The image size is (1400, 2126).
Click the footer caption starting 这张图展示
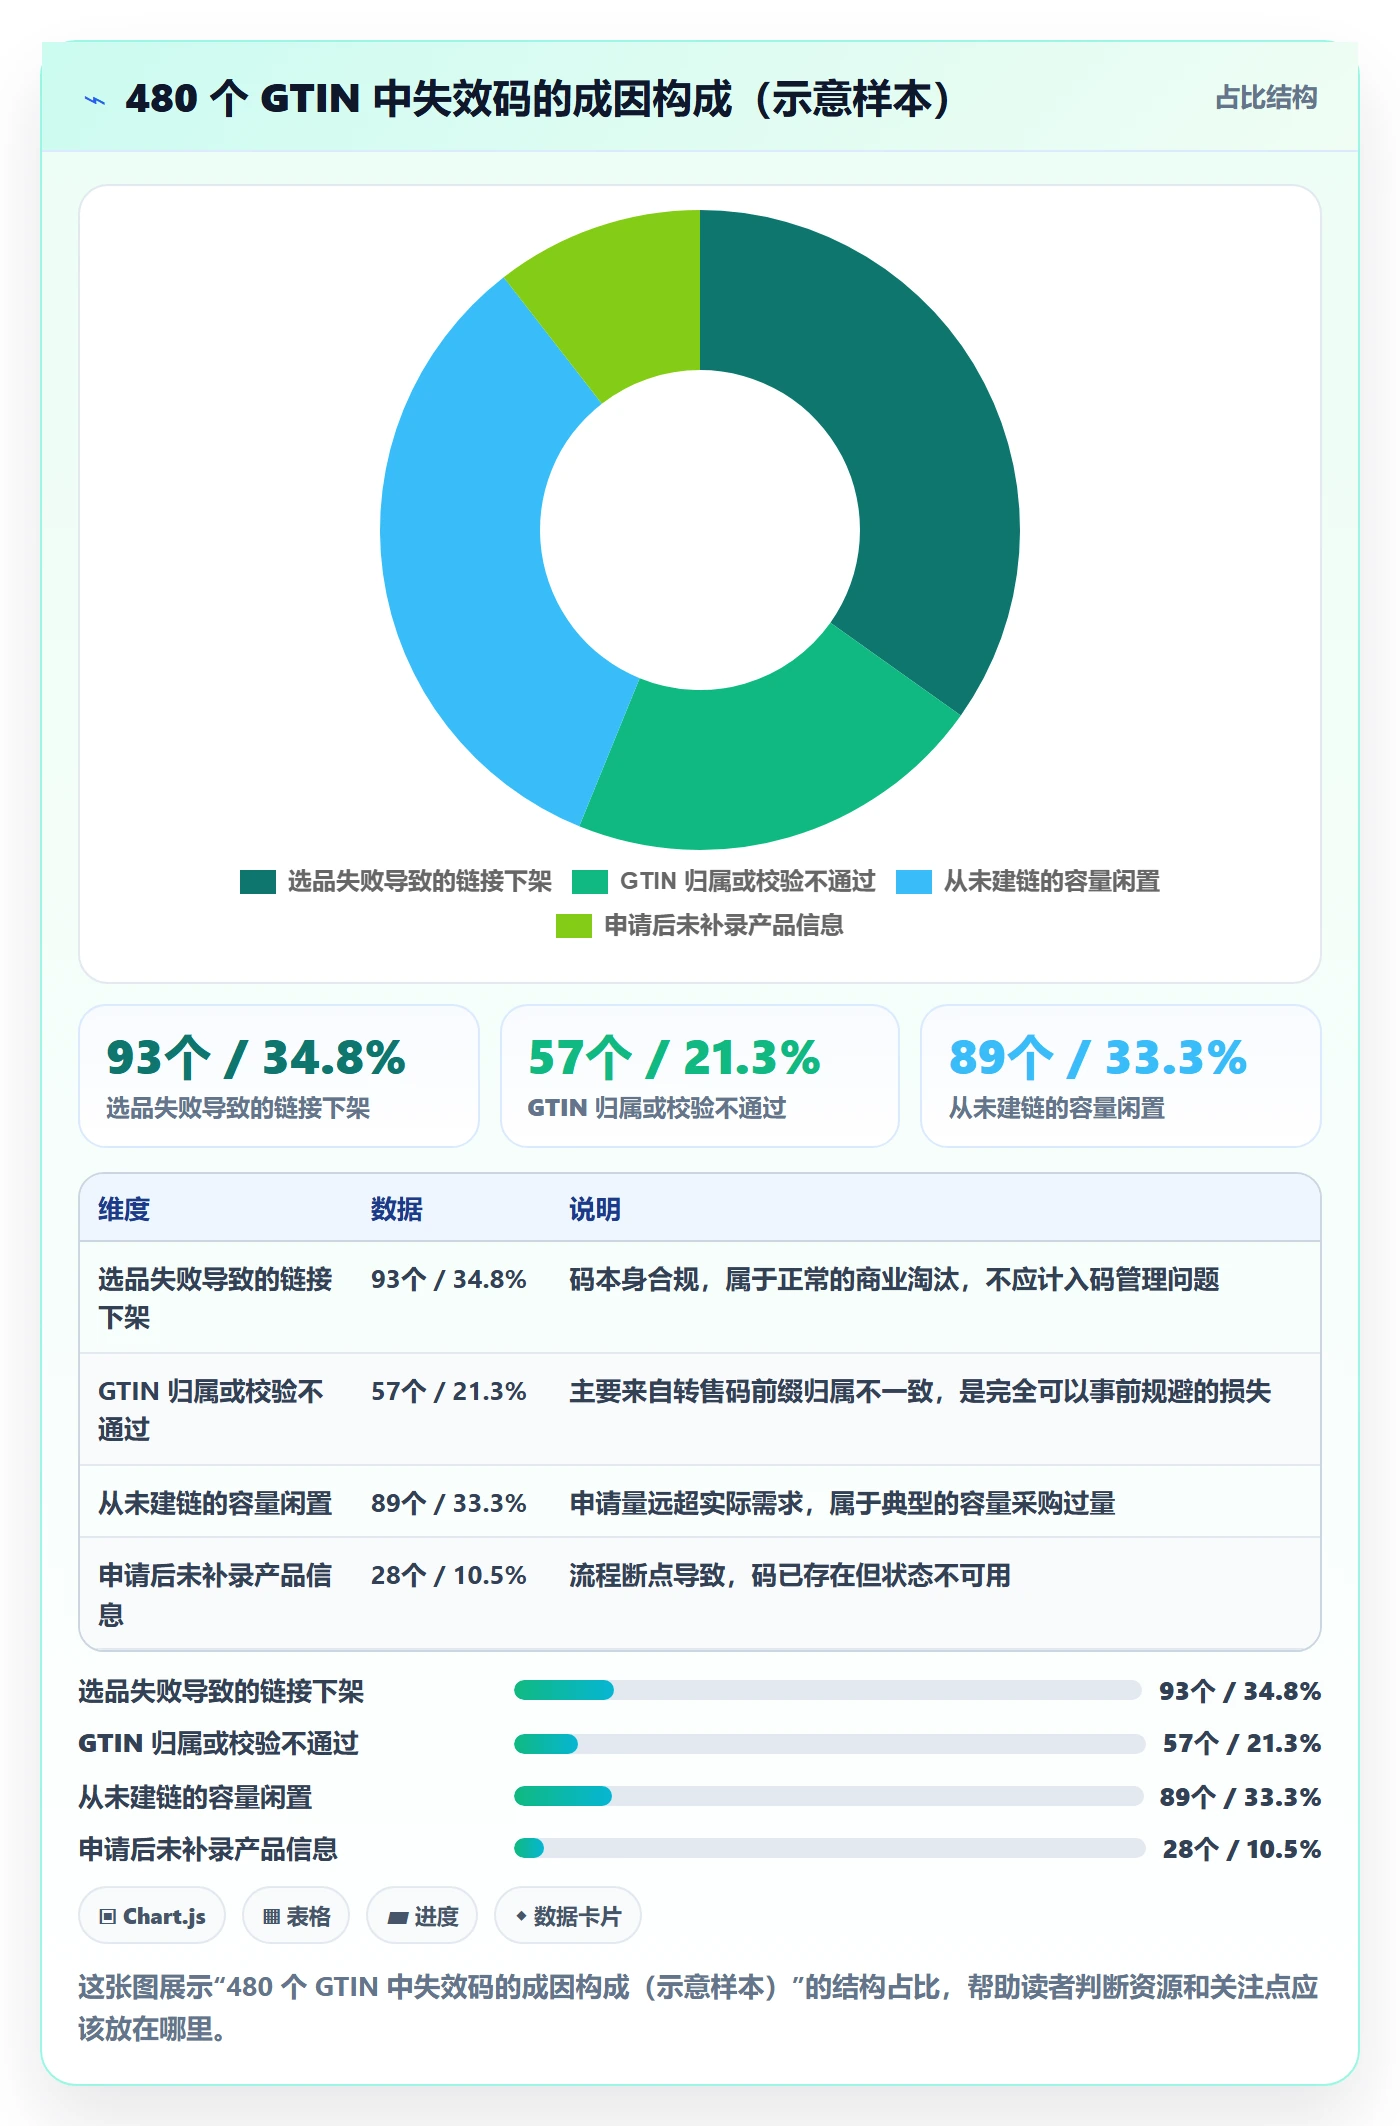pyautogui.click(x=699, y=2007)
